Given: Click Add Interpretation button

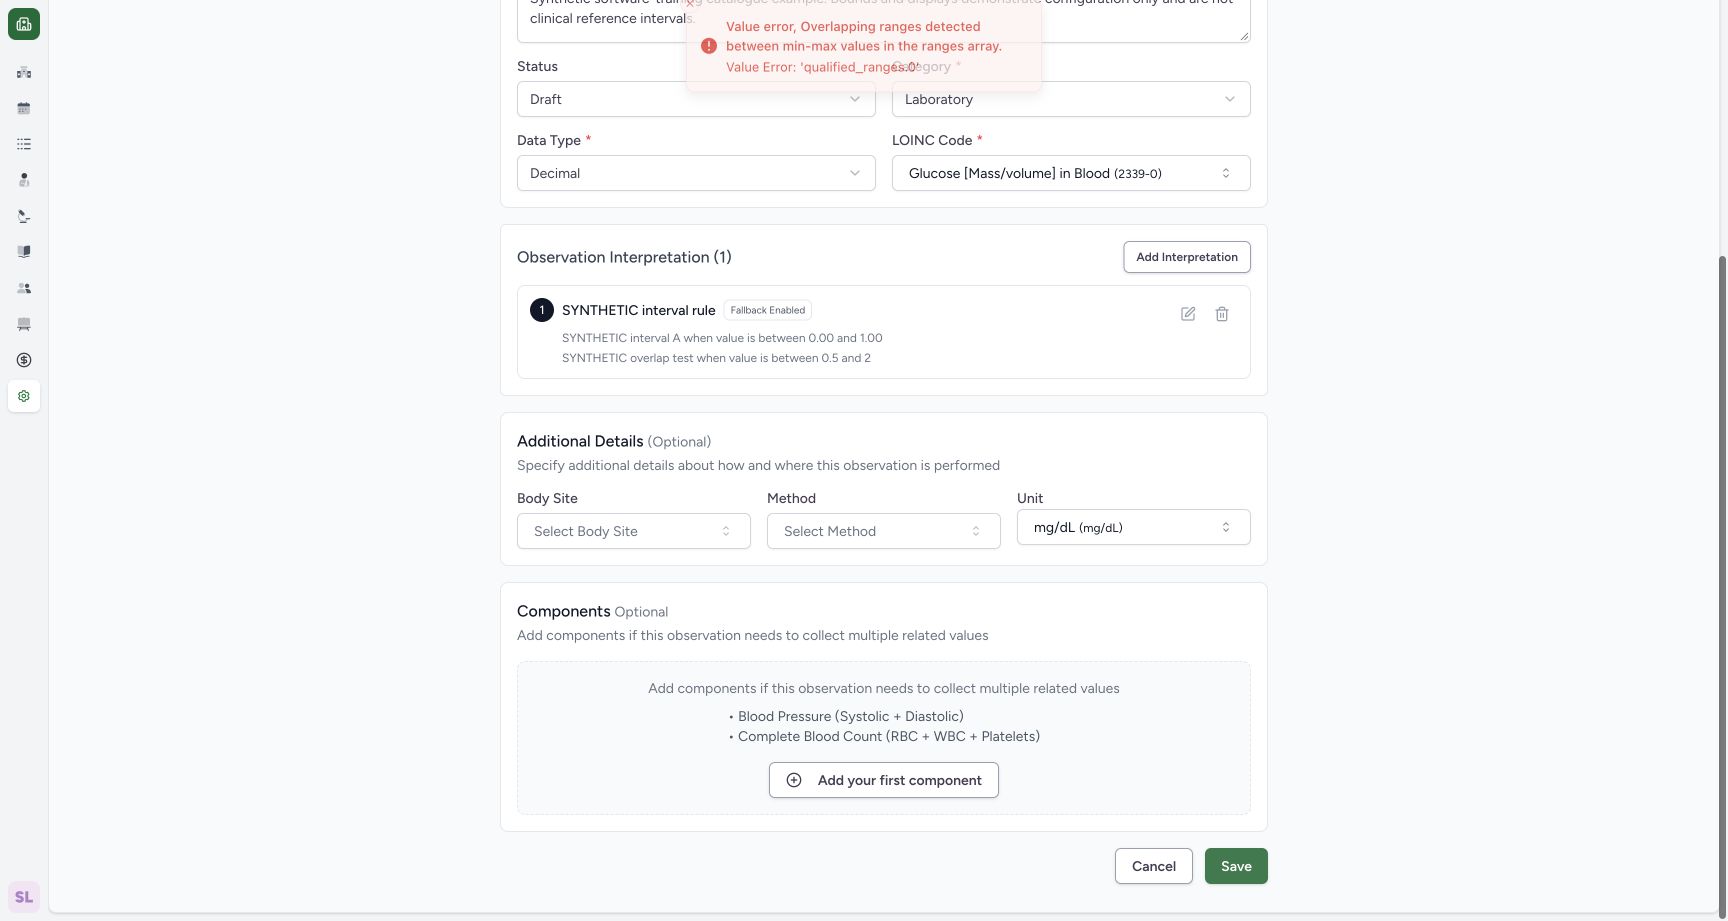Looking at the screenshot, I should tap(1187, 257).
